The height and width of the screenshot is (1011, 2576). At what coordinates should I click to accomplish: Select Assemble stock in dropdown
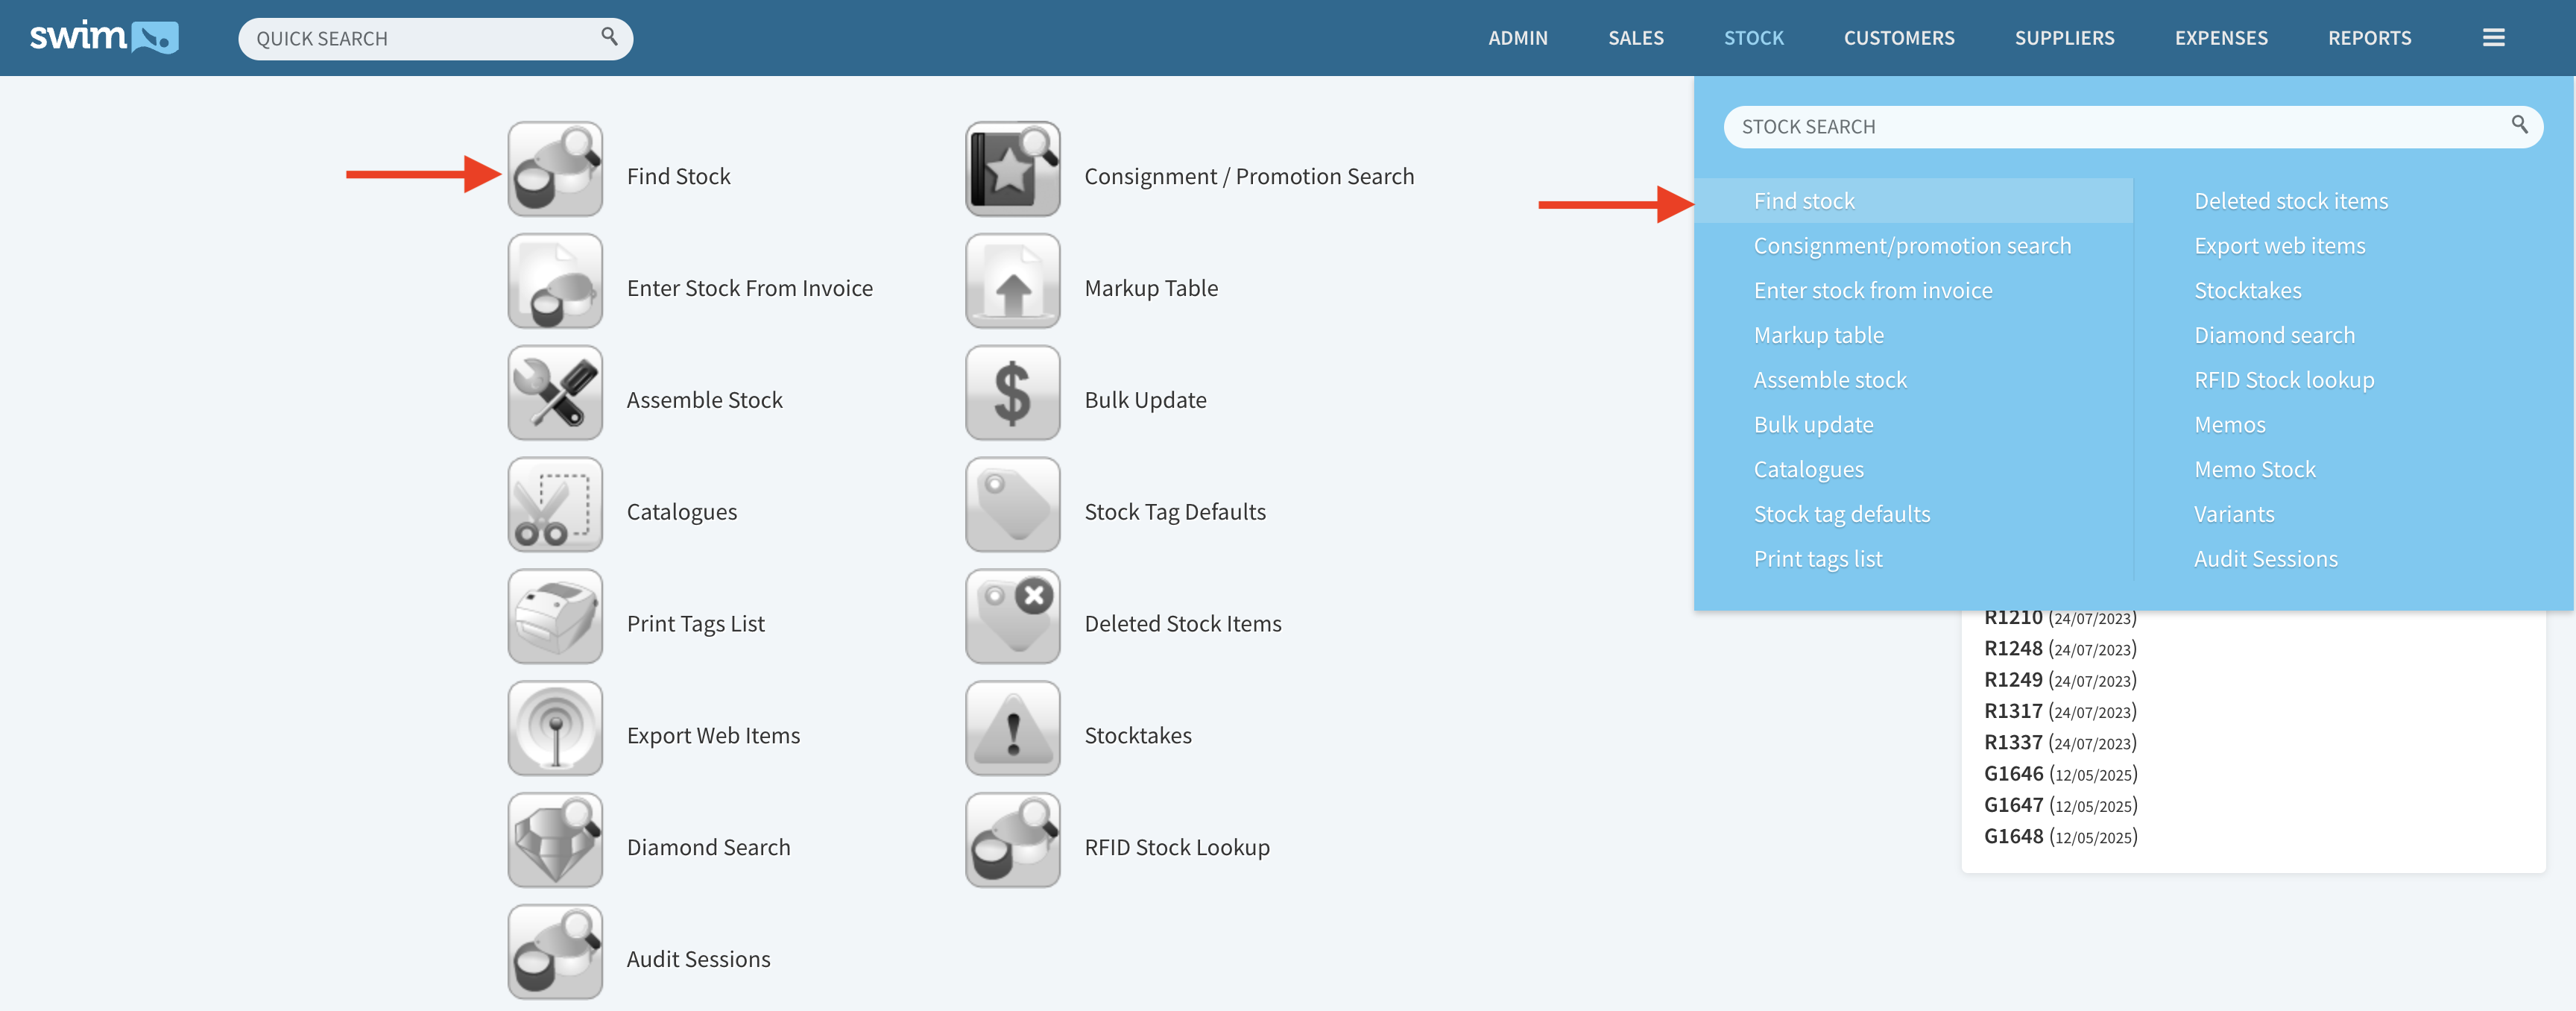click(x=1830, y=380)
